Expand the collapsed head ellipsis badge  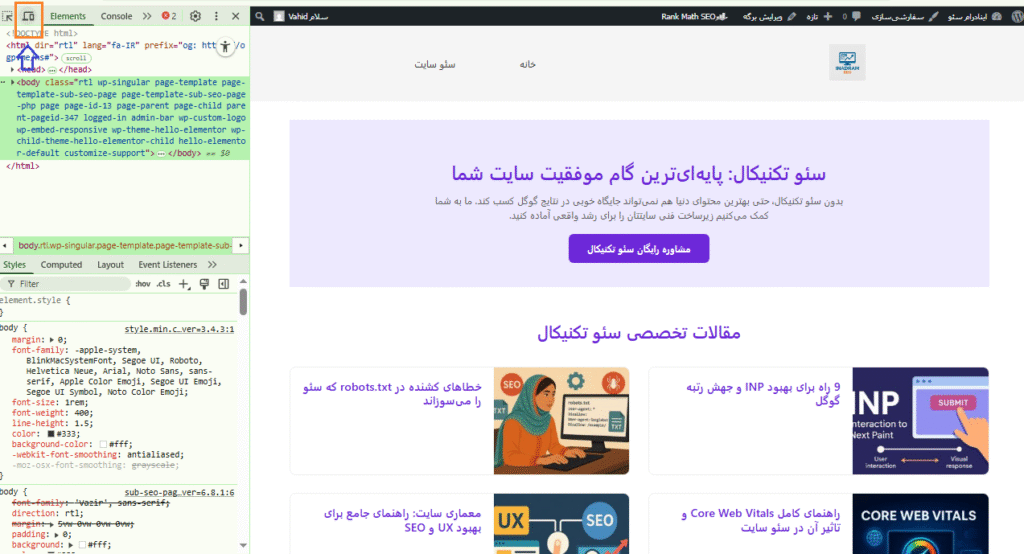52,70
